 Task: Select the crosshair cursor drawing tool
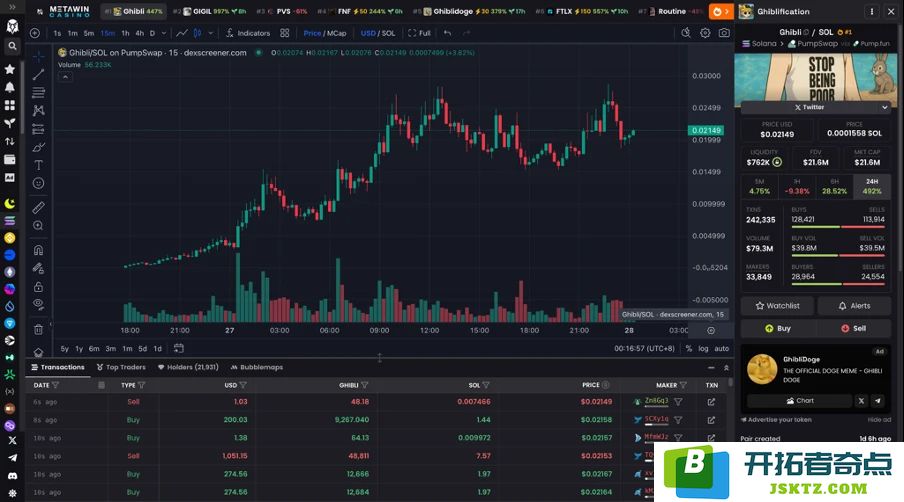[39, 56]
